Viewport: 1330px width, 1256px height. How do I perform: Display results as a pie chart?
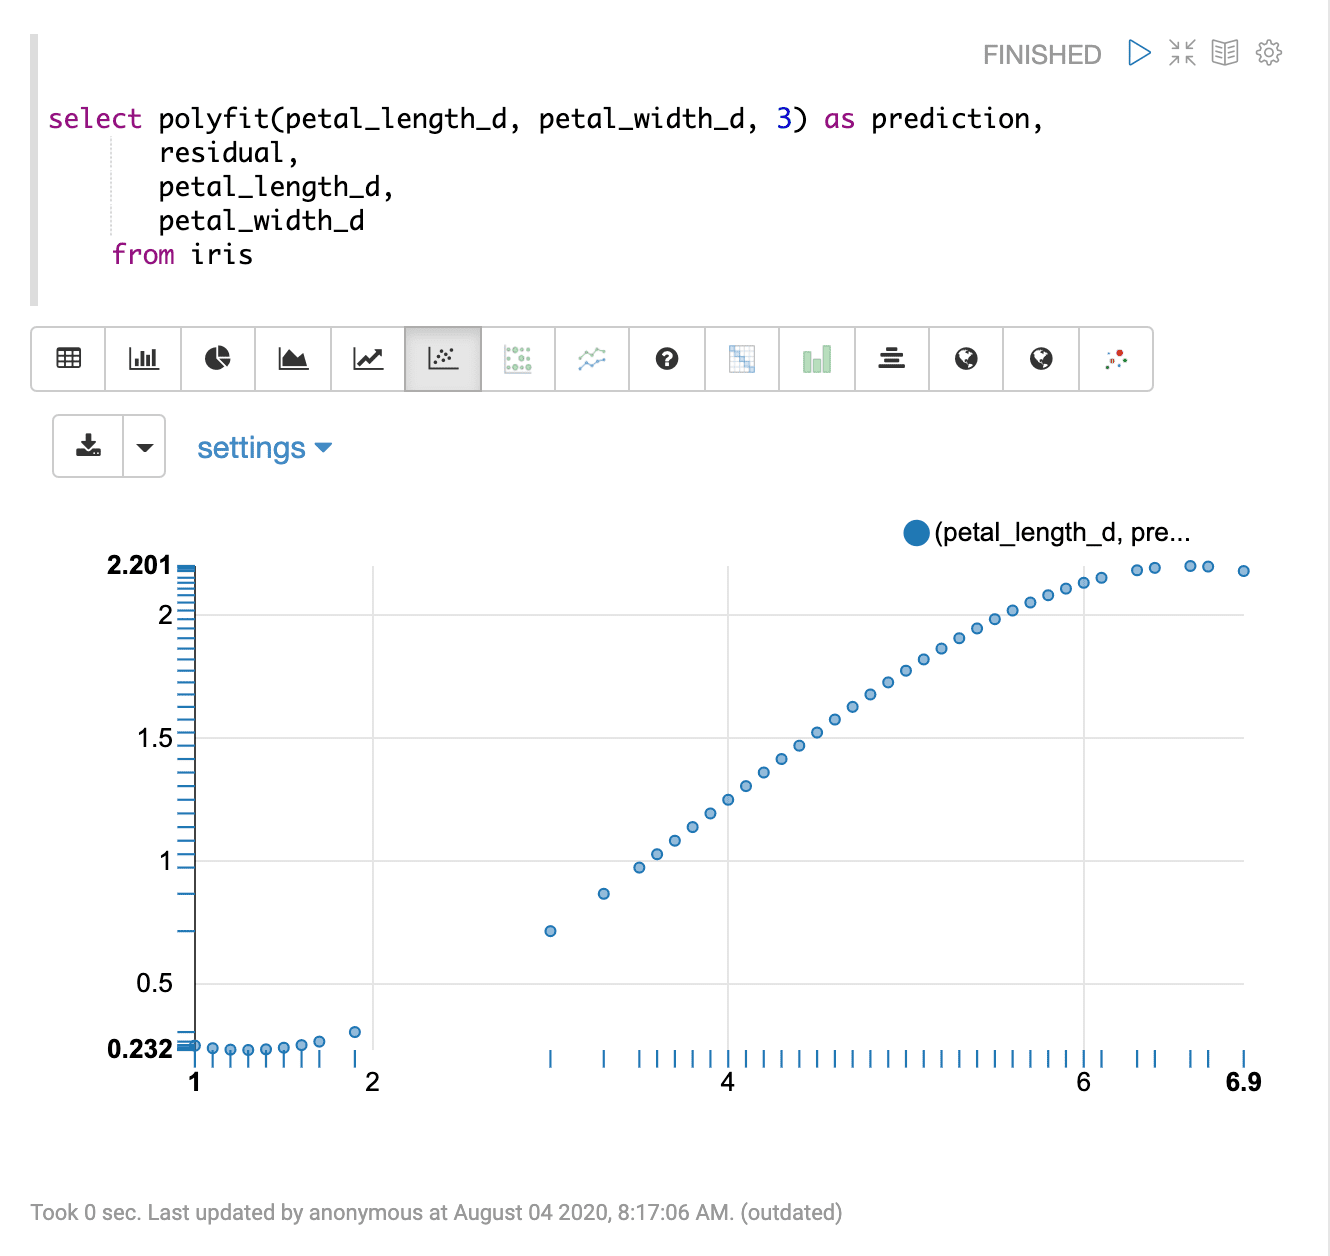pyautogui.click(x=218, y=359)
